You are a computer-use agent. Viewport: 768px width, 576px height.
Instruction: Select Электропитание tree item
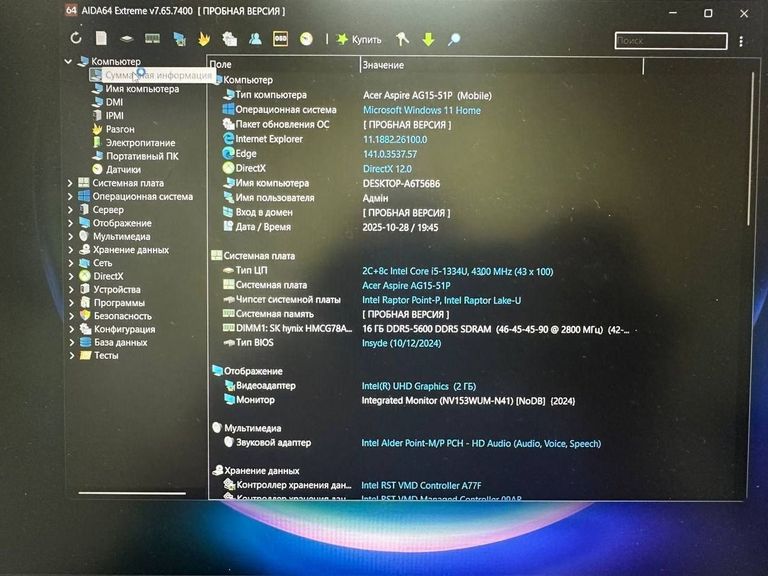[134, 143]
